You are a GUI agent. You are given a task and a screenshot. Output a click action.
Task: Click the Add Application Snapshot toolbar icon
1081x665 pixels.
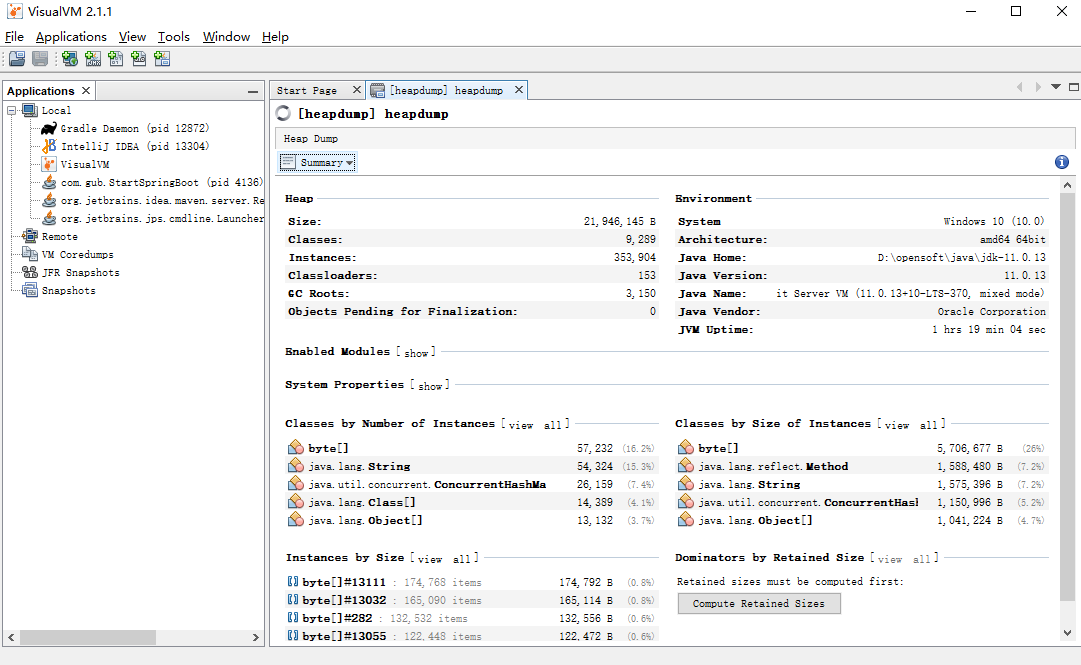[x=162, y=58]
